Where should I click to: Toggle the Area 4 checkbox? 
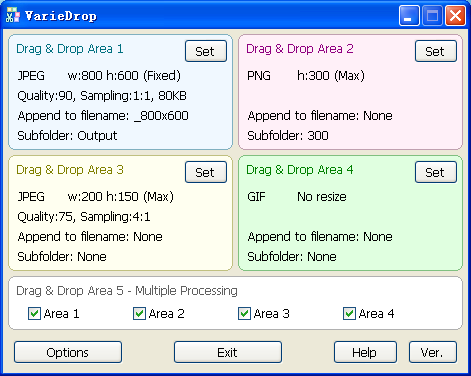tap(349, 314)
